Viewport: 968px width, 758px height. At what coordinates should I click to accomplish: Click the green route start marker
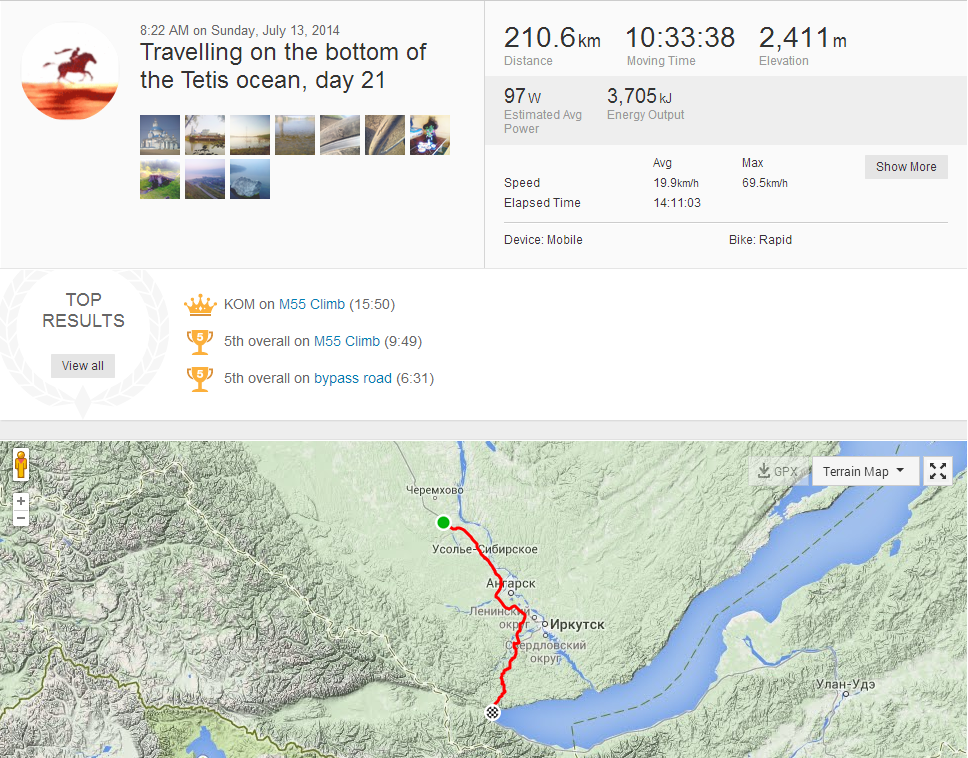(x=443, y=522)
